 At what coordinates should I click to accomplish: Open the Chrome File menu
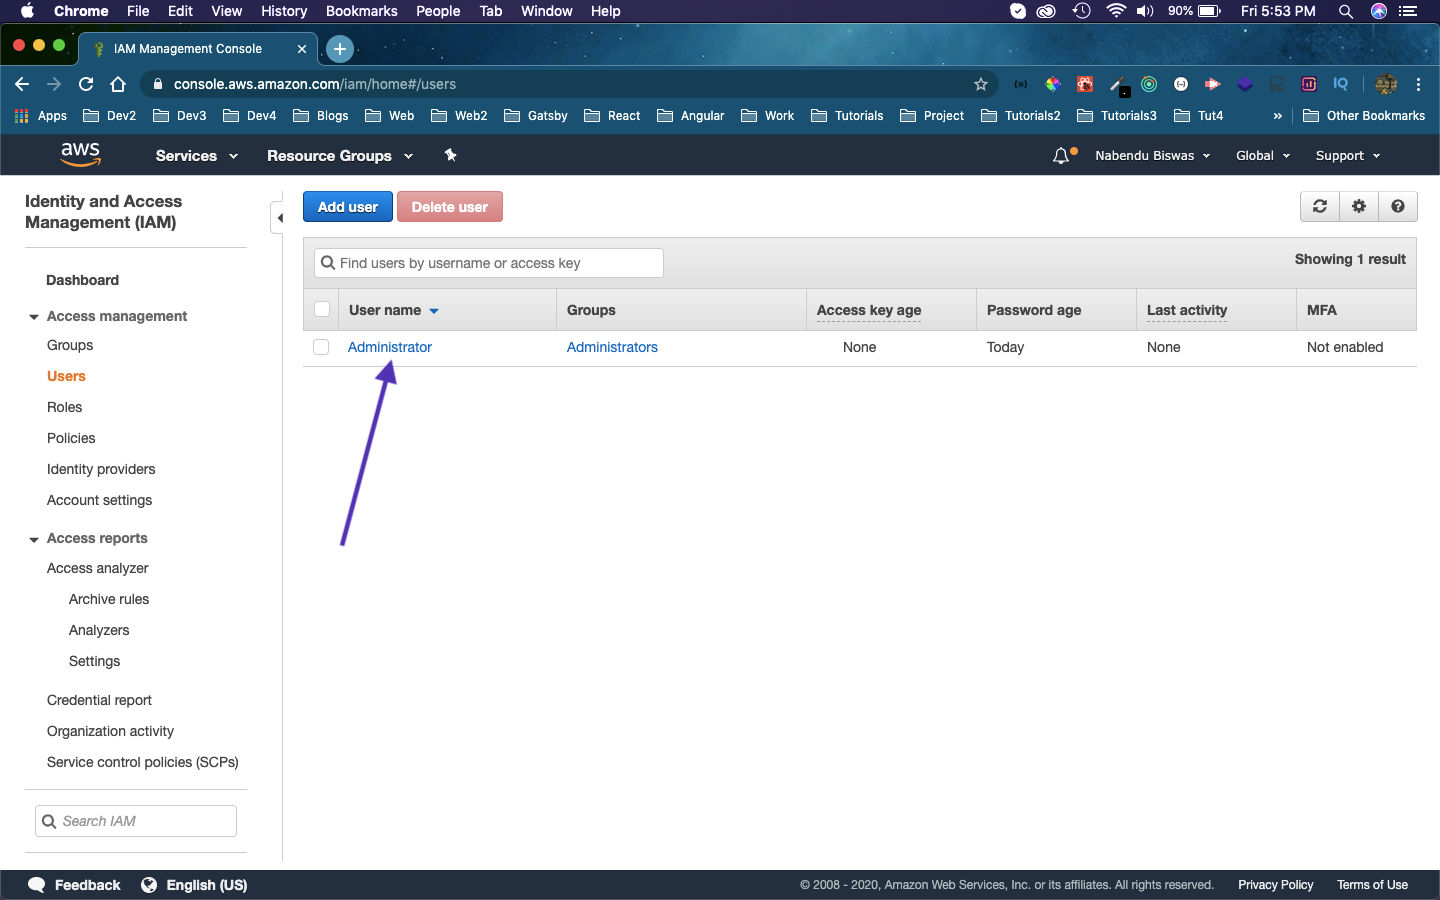tap(138, 11)
